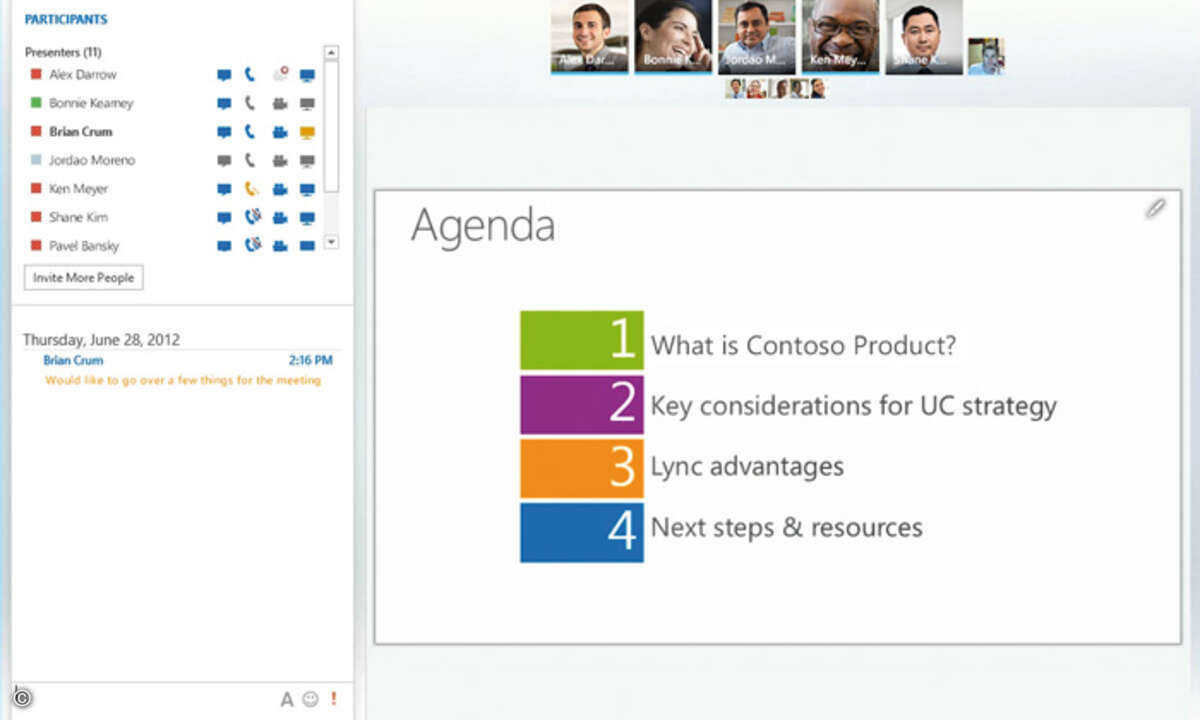The image size is (1200, 720).
Task: Select Bonnie Kearney in the participants list
Action: tap(90, 103)
